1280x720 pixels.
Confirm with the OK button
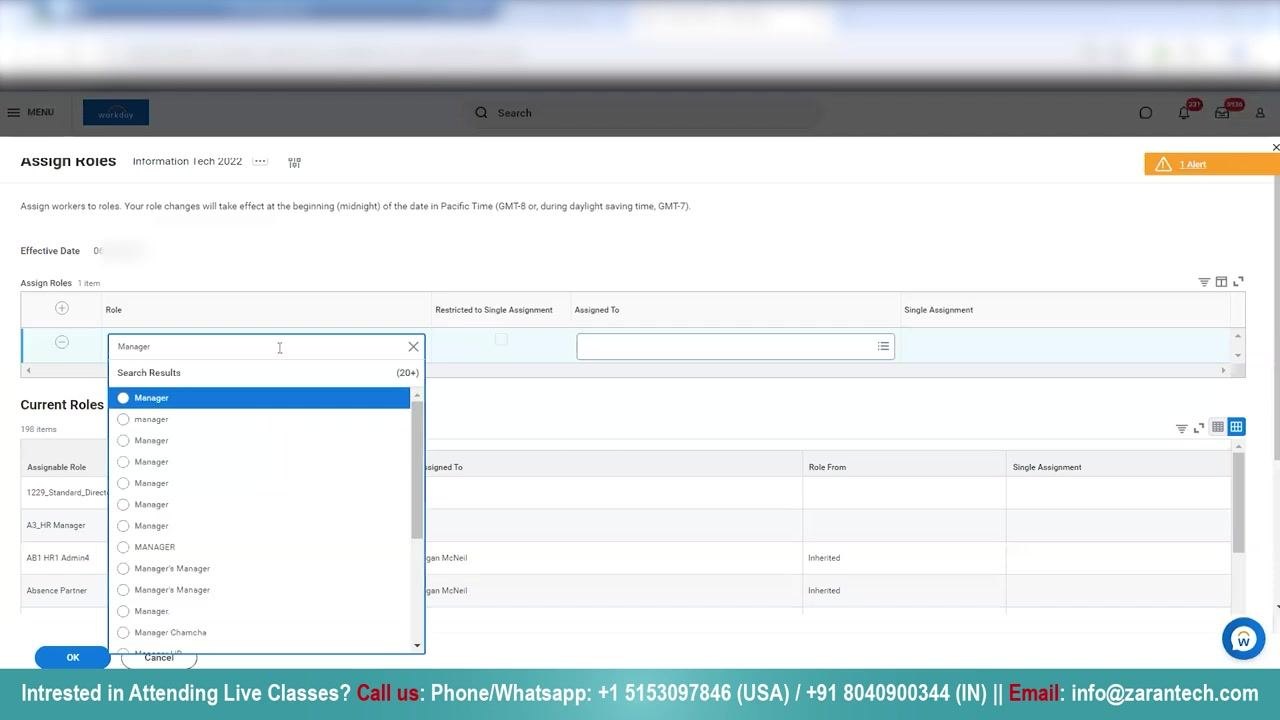point(73,657)
